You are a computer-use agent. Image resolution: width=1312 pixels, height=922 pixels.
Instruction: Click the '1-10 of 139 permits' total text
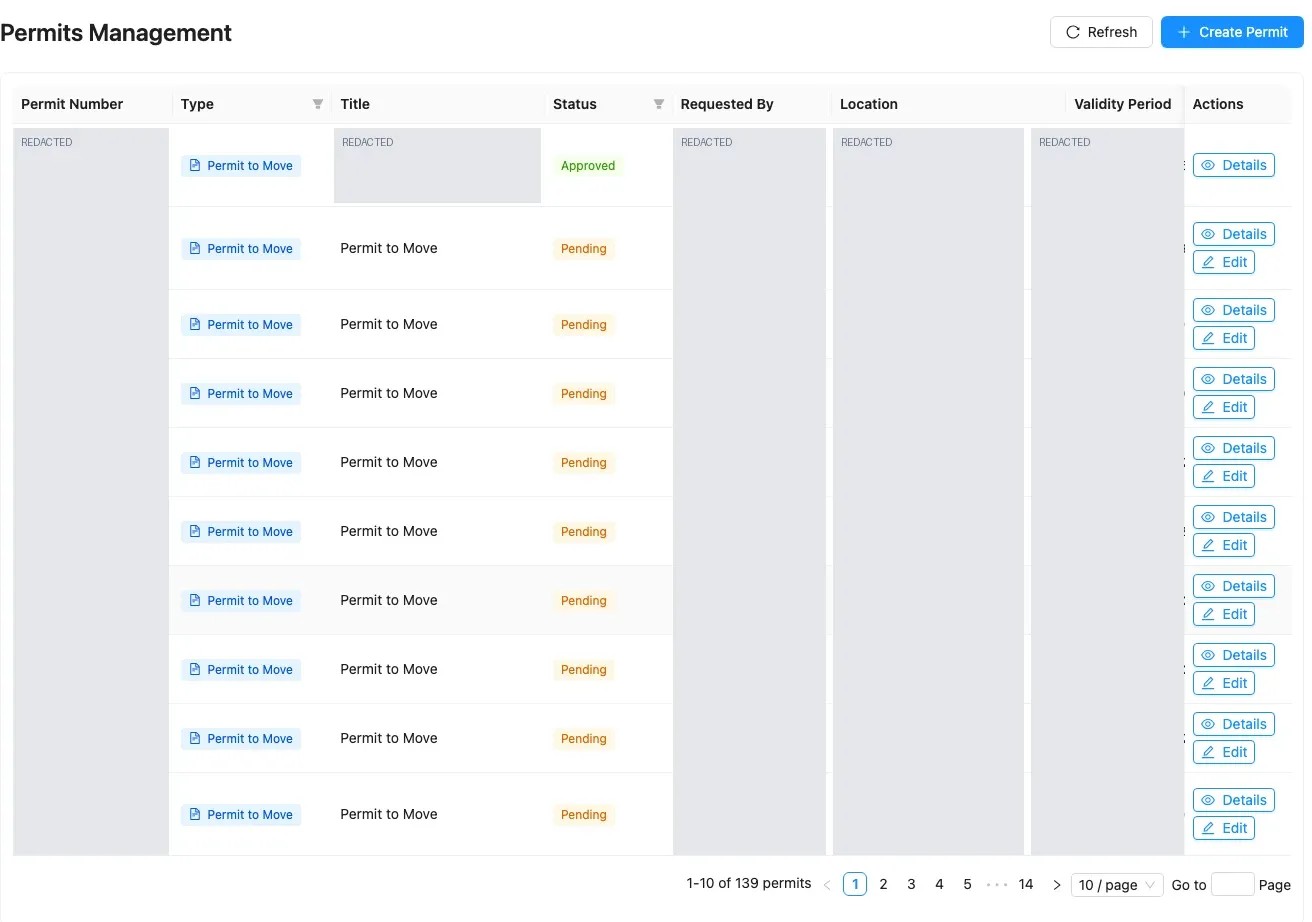[749, 884]
